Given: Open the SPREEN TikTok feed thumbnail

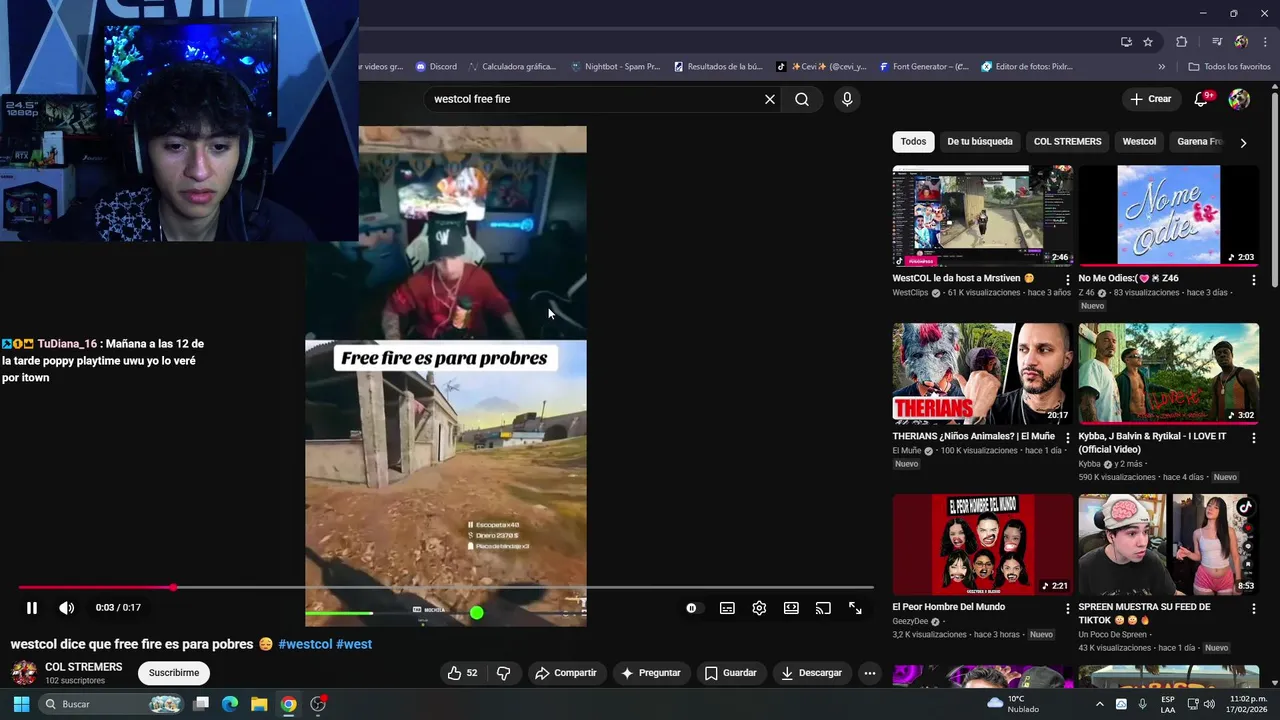Looking at the screenshot, I should (1169, 544).
